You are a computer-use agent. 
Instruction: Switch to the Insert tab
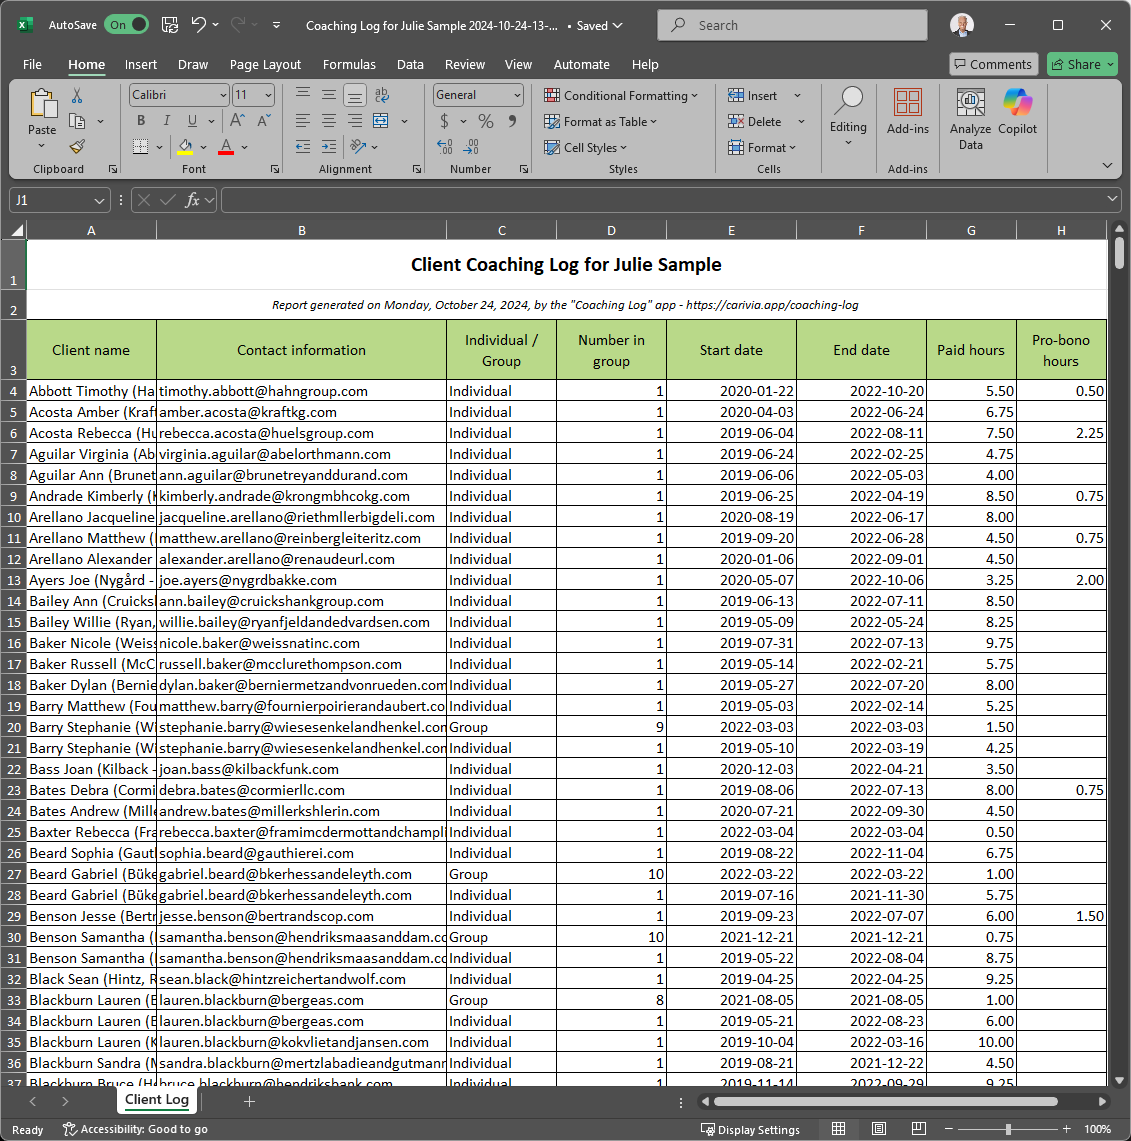pos(140,64)
